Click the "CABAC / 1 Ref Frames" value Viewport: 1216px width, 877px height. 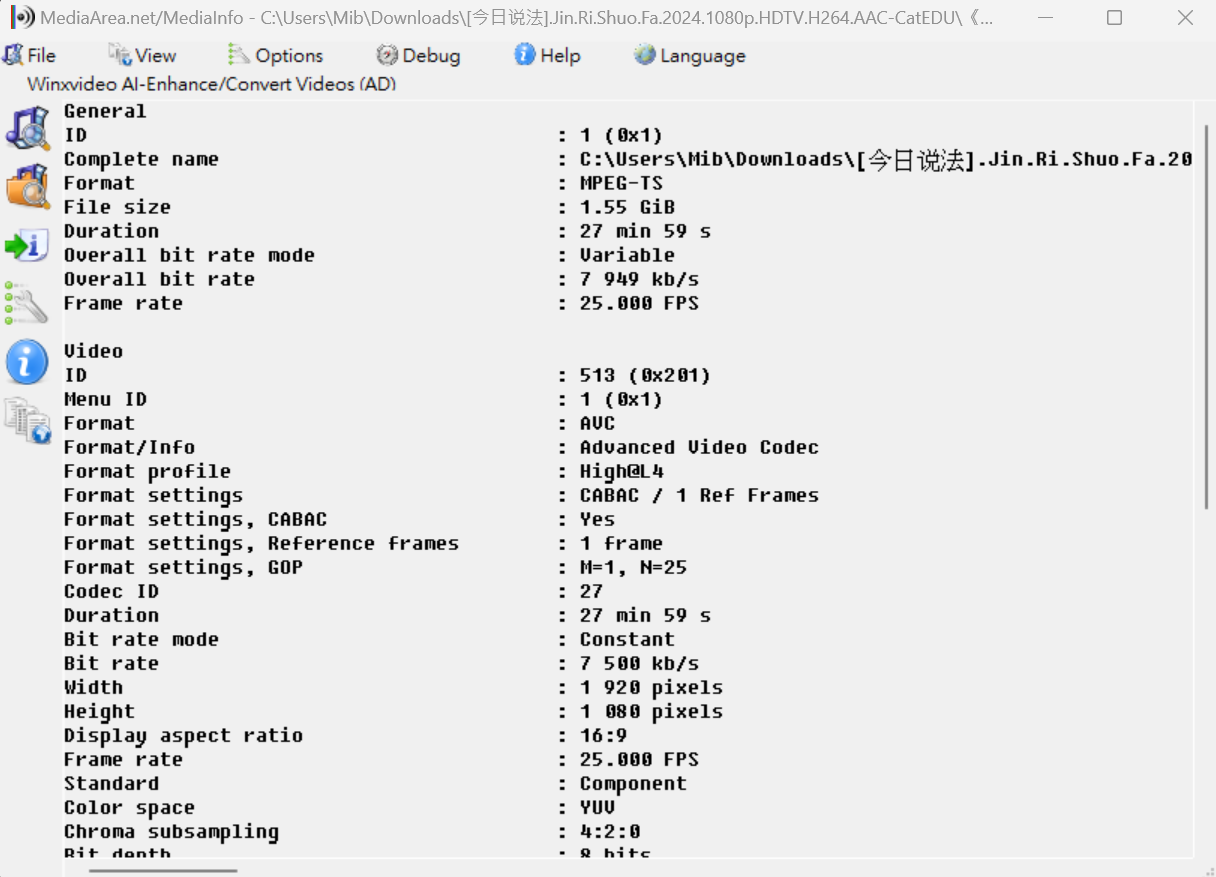click(x=699, y=495)
